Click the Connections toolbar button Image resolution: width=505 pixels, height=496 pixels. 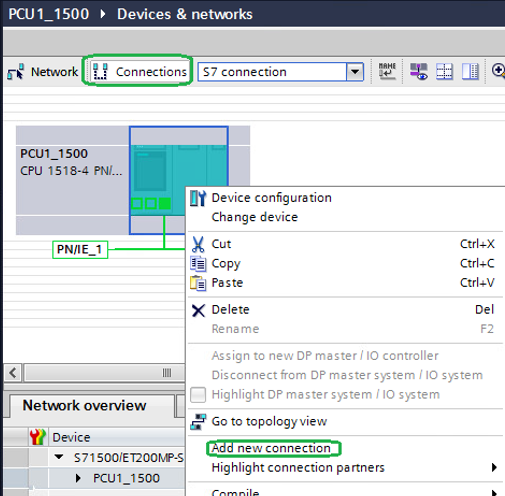[140, 72]
